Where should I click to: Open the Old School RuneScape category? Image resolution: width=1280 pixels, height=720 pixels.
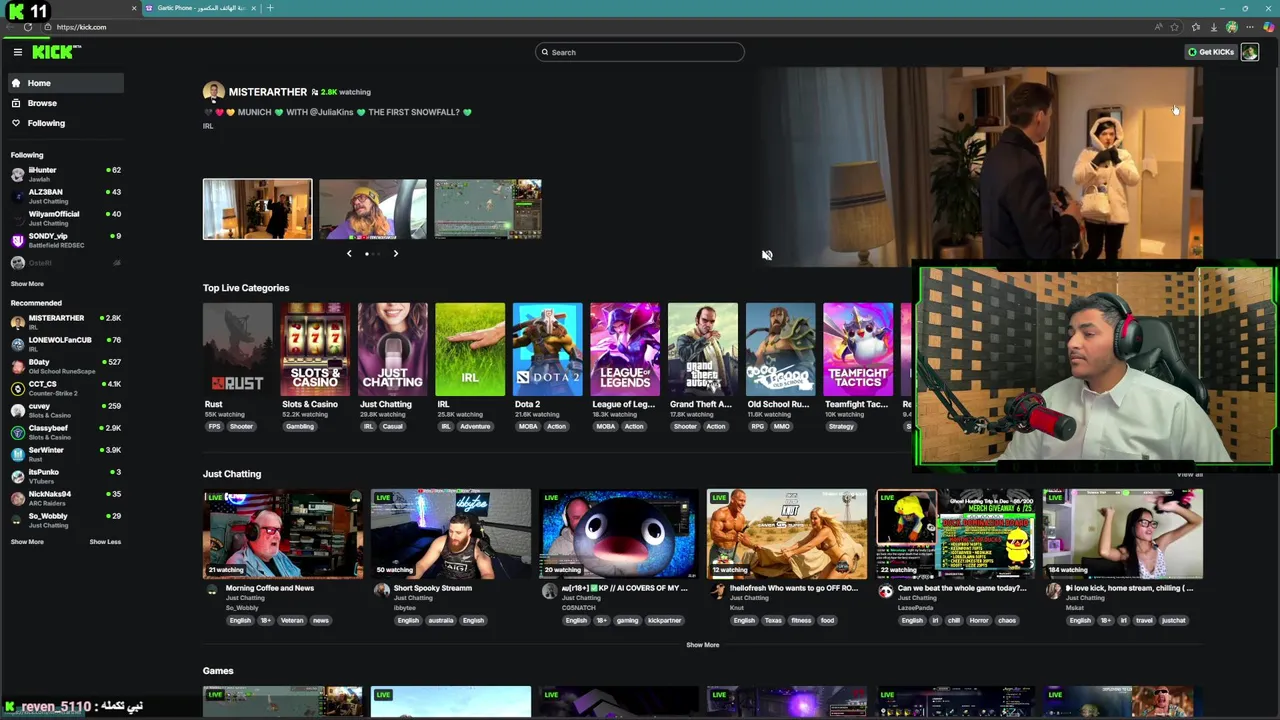click(780, 349)
